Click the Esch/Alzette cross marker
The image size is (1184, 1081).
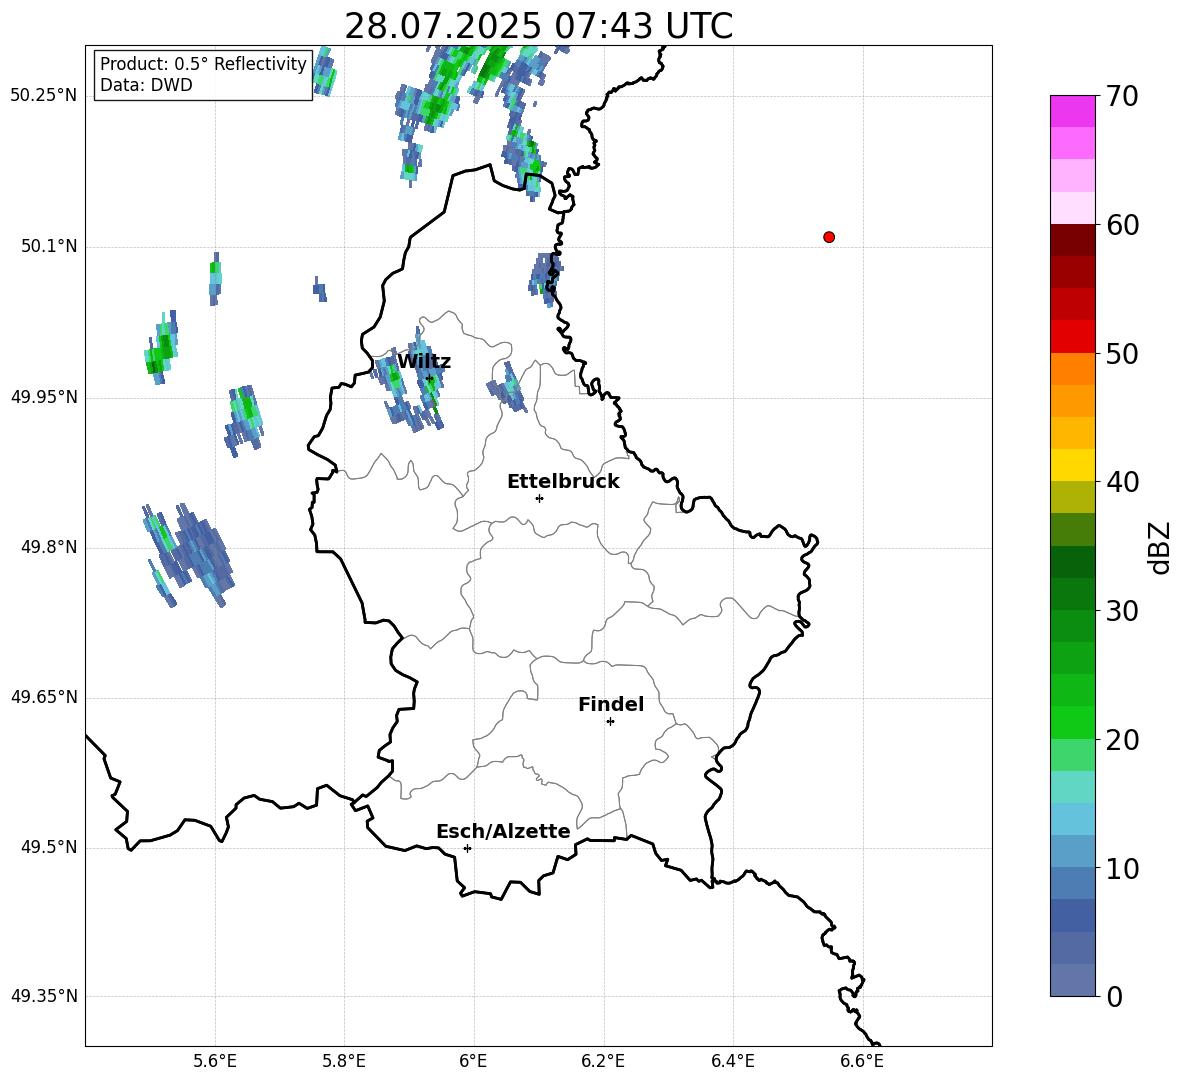467,848
